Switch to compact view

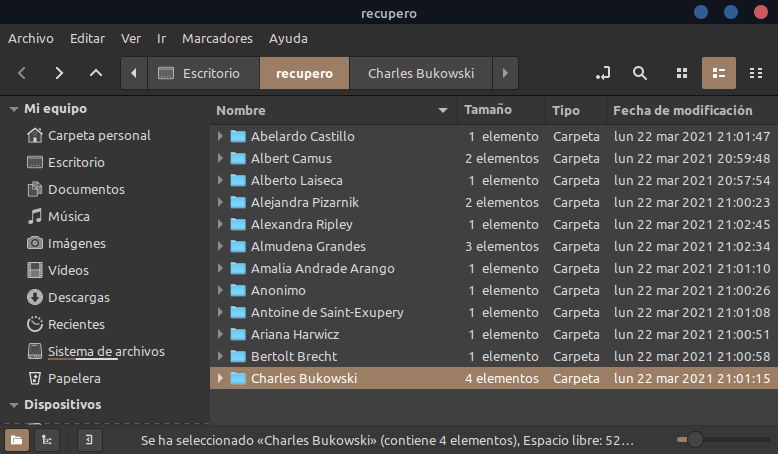753,73
